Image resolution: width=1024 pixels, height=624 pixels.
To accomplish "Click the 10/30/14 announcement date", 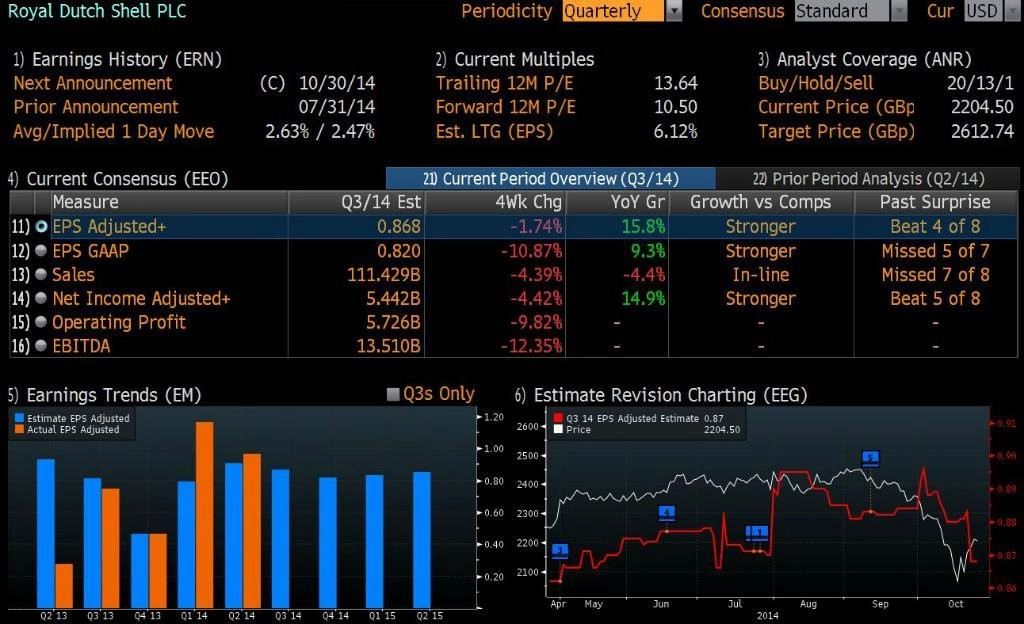I will tap(337, 84).
